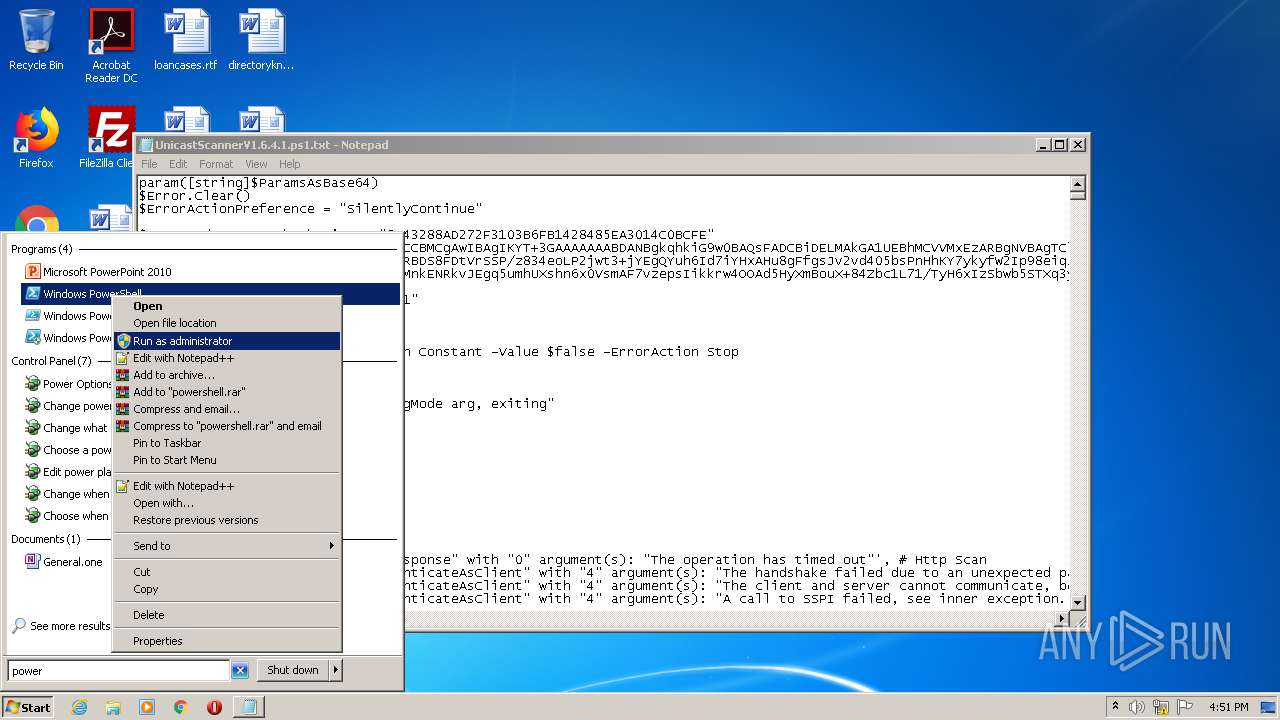
Task: Open Notepad File menu
Action: (149, 164)
